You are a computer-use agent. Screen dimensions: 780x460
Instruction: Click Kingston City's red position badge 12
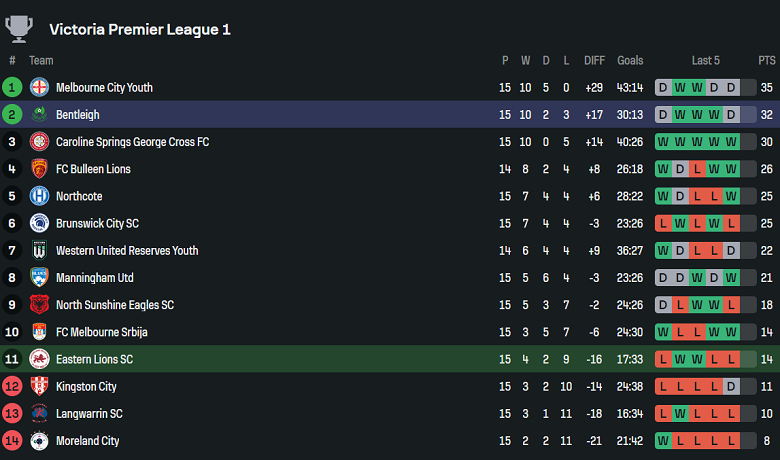click(x=12, y=386)
